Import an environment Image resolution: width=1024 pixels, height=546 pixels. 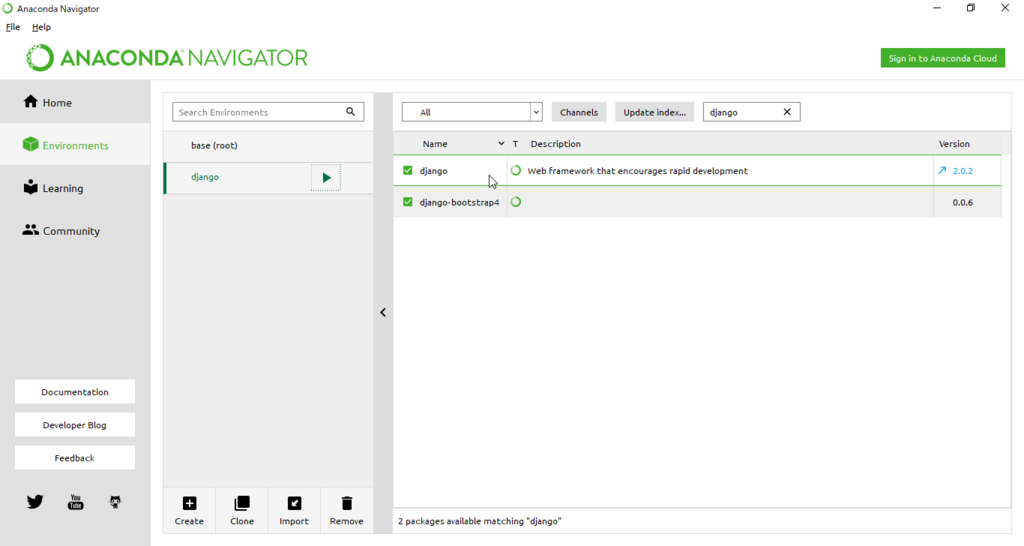(294, 510)
